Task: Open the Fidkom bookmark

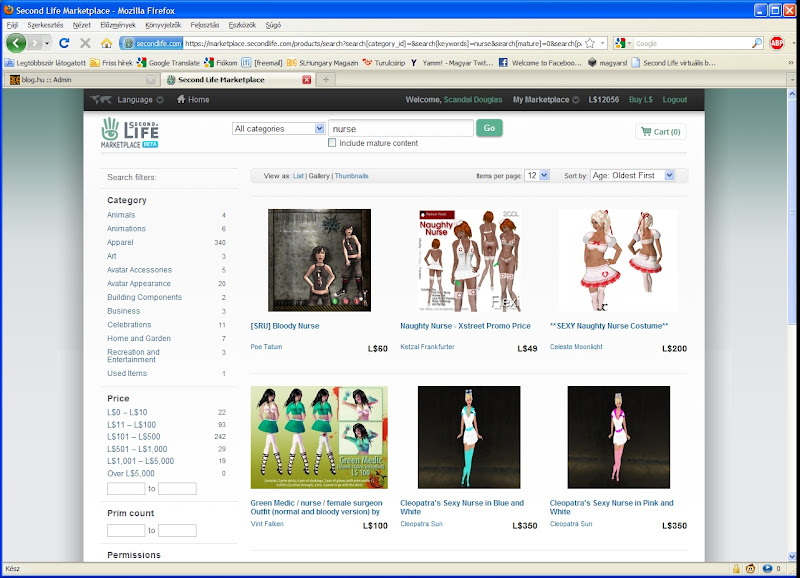Action: pyautogui.click(x=220, y=63)
